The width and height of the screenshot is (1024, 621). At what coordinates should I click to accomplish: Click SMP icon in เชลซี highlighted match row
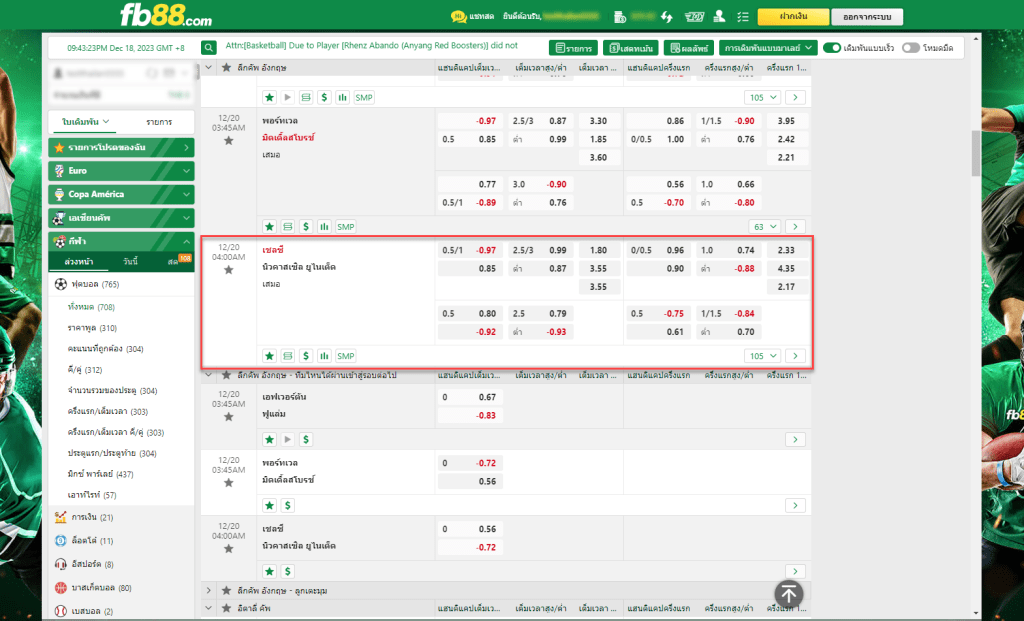click(x=345, y=356)
